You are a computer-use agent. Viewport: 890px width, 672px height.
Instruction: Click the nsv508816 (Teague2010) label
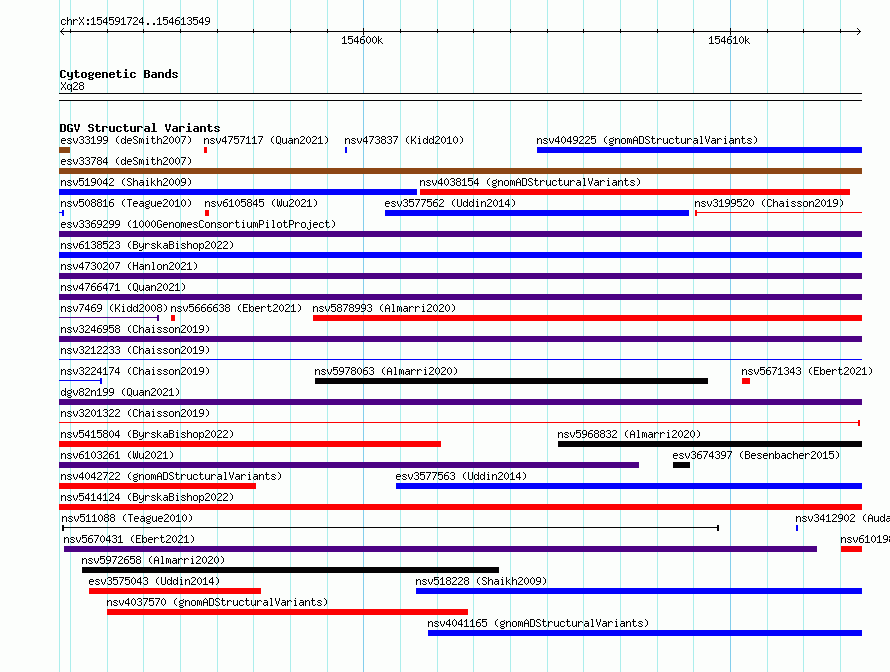tap(126, 203)
